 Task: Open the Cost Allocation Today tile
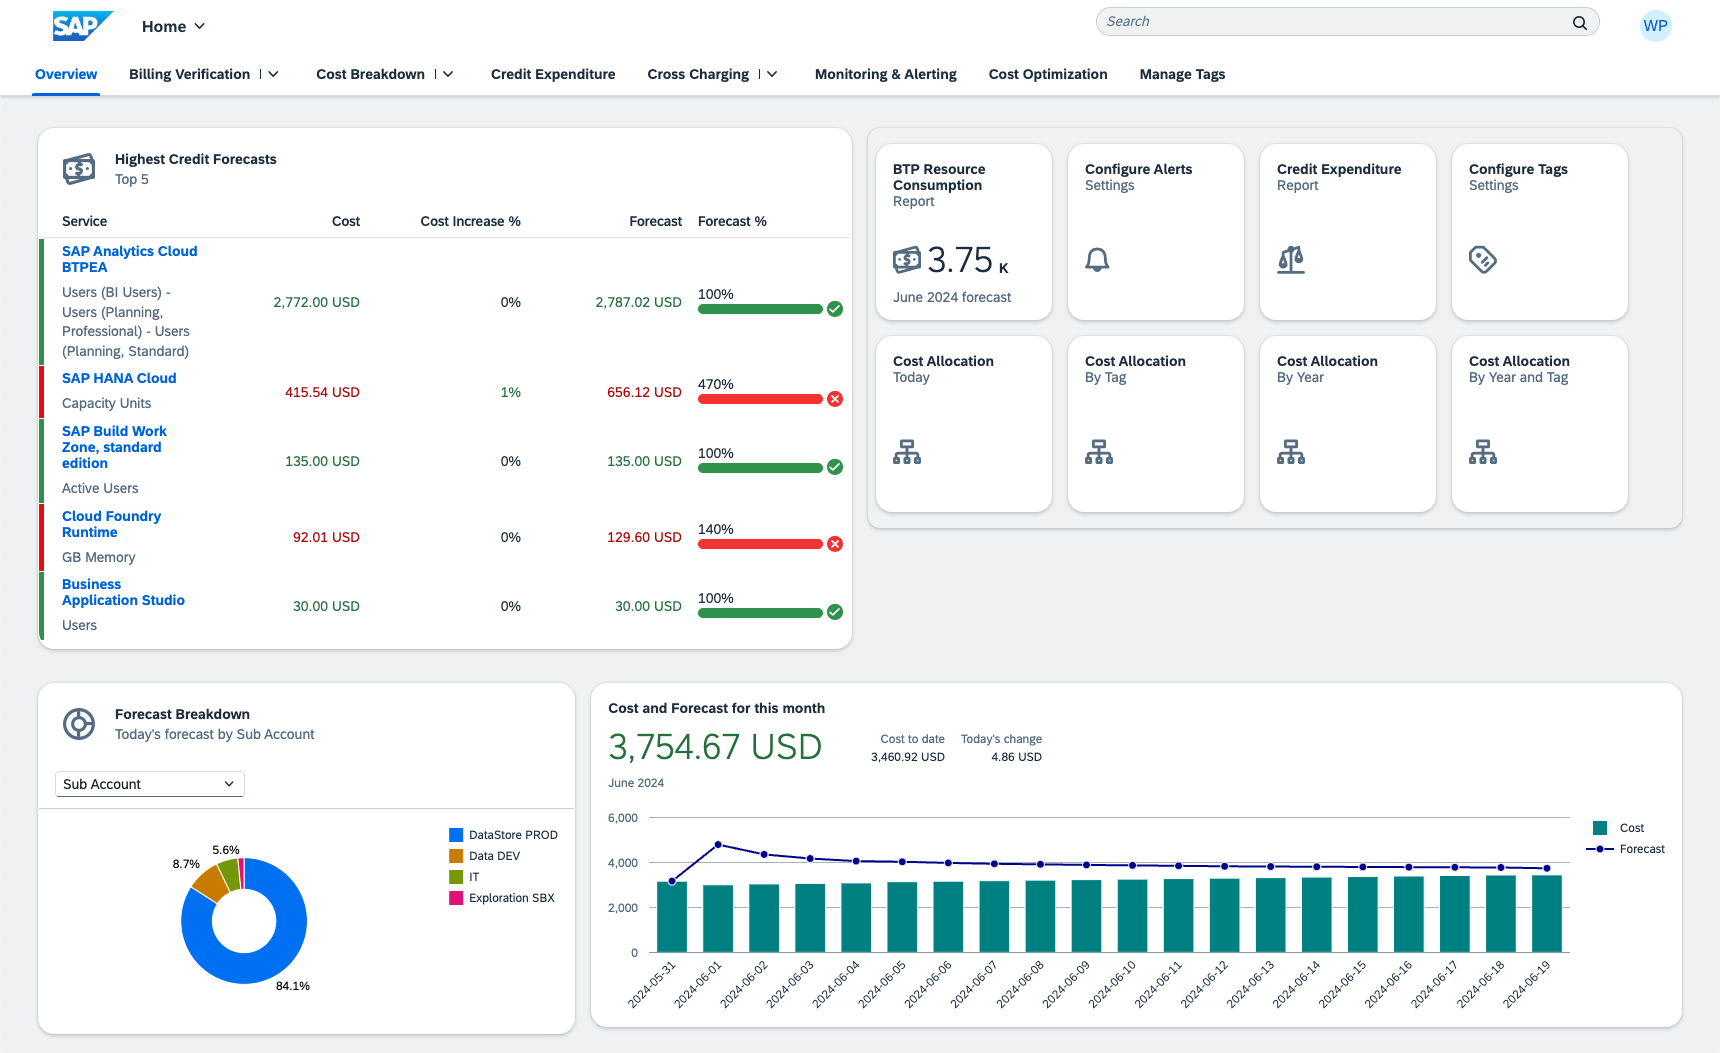click(x=964, y=424)
